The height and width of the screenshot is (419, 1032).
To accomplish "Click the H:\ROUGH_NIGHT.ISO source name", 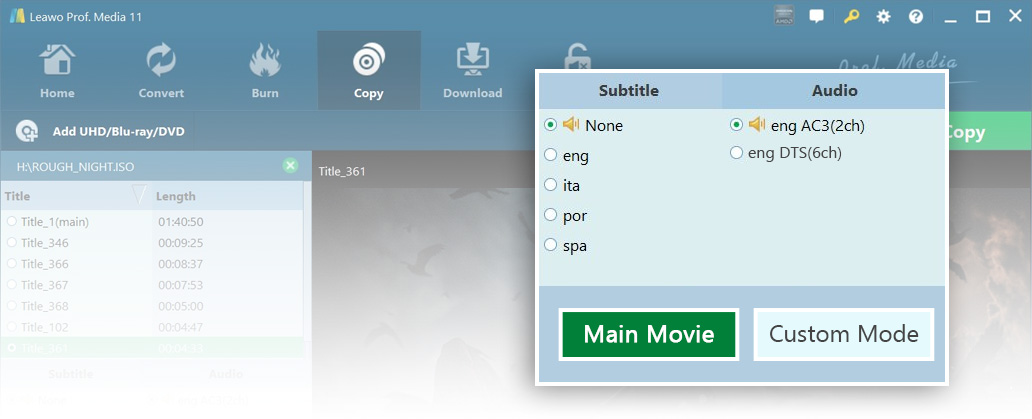I will pos(76,167).
